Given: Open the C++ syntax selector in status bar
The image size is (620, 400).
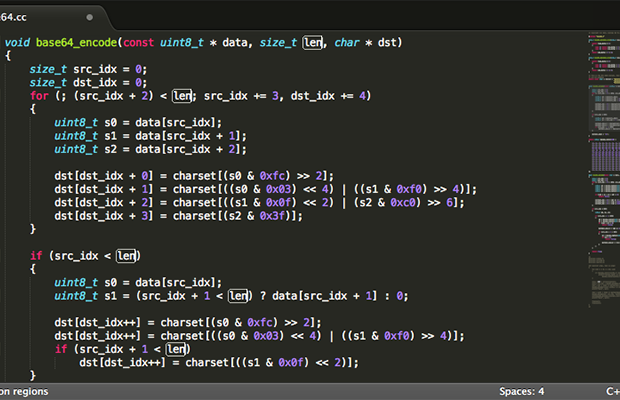Looking at the screenshot, I should pos(613,391).
